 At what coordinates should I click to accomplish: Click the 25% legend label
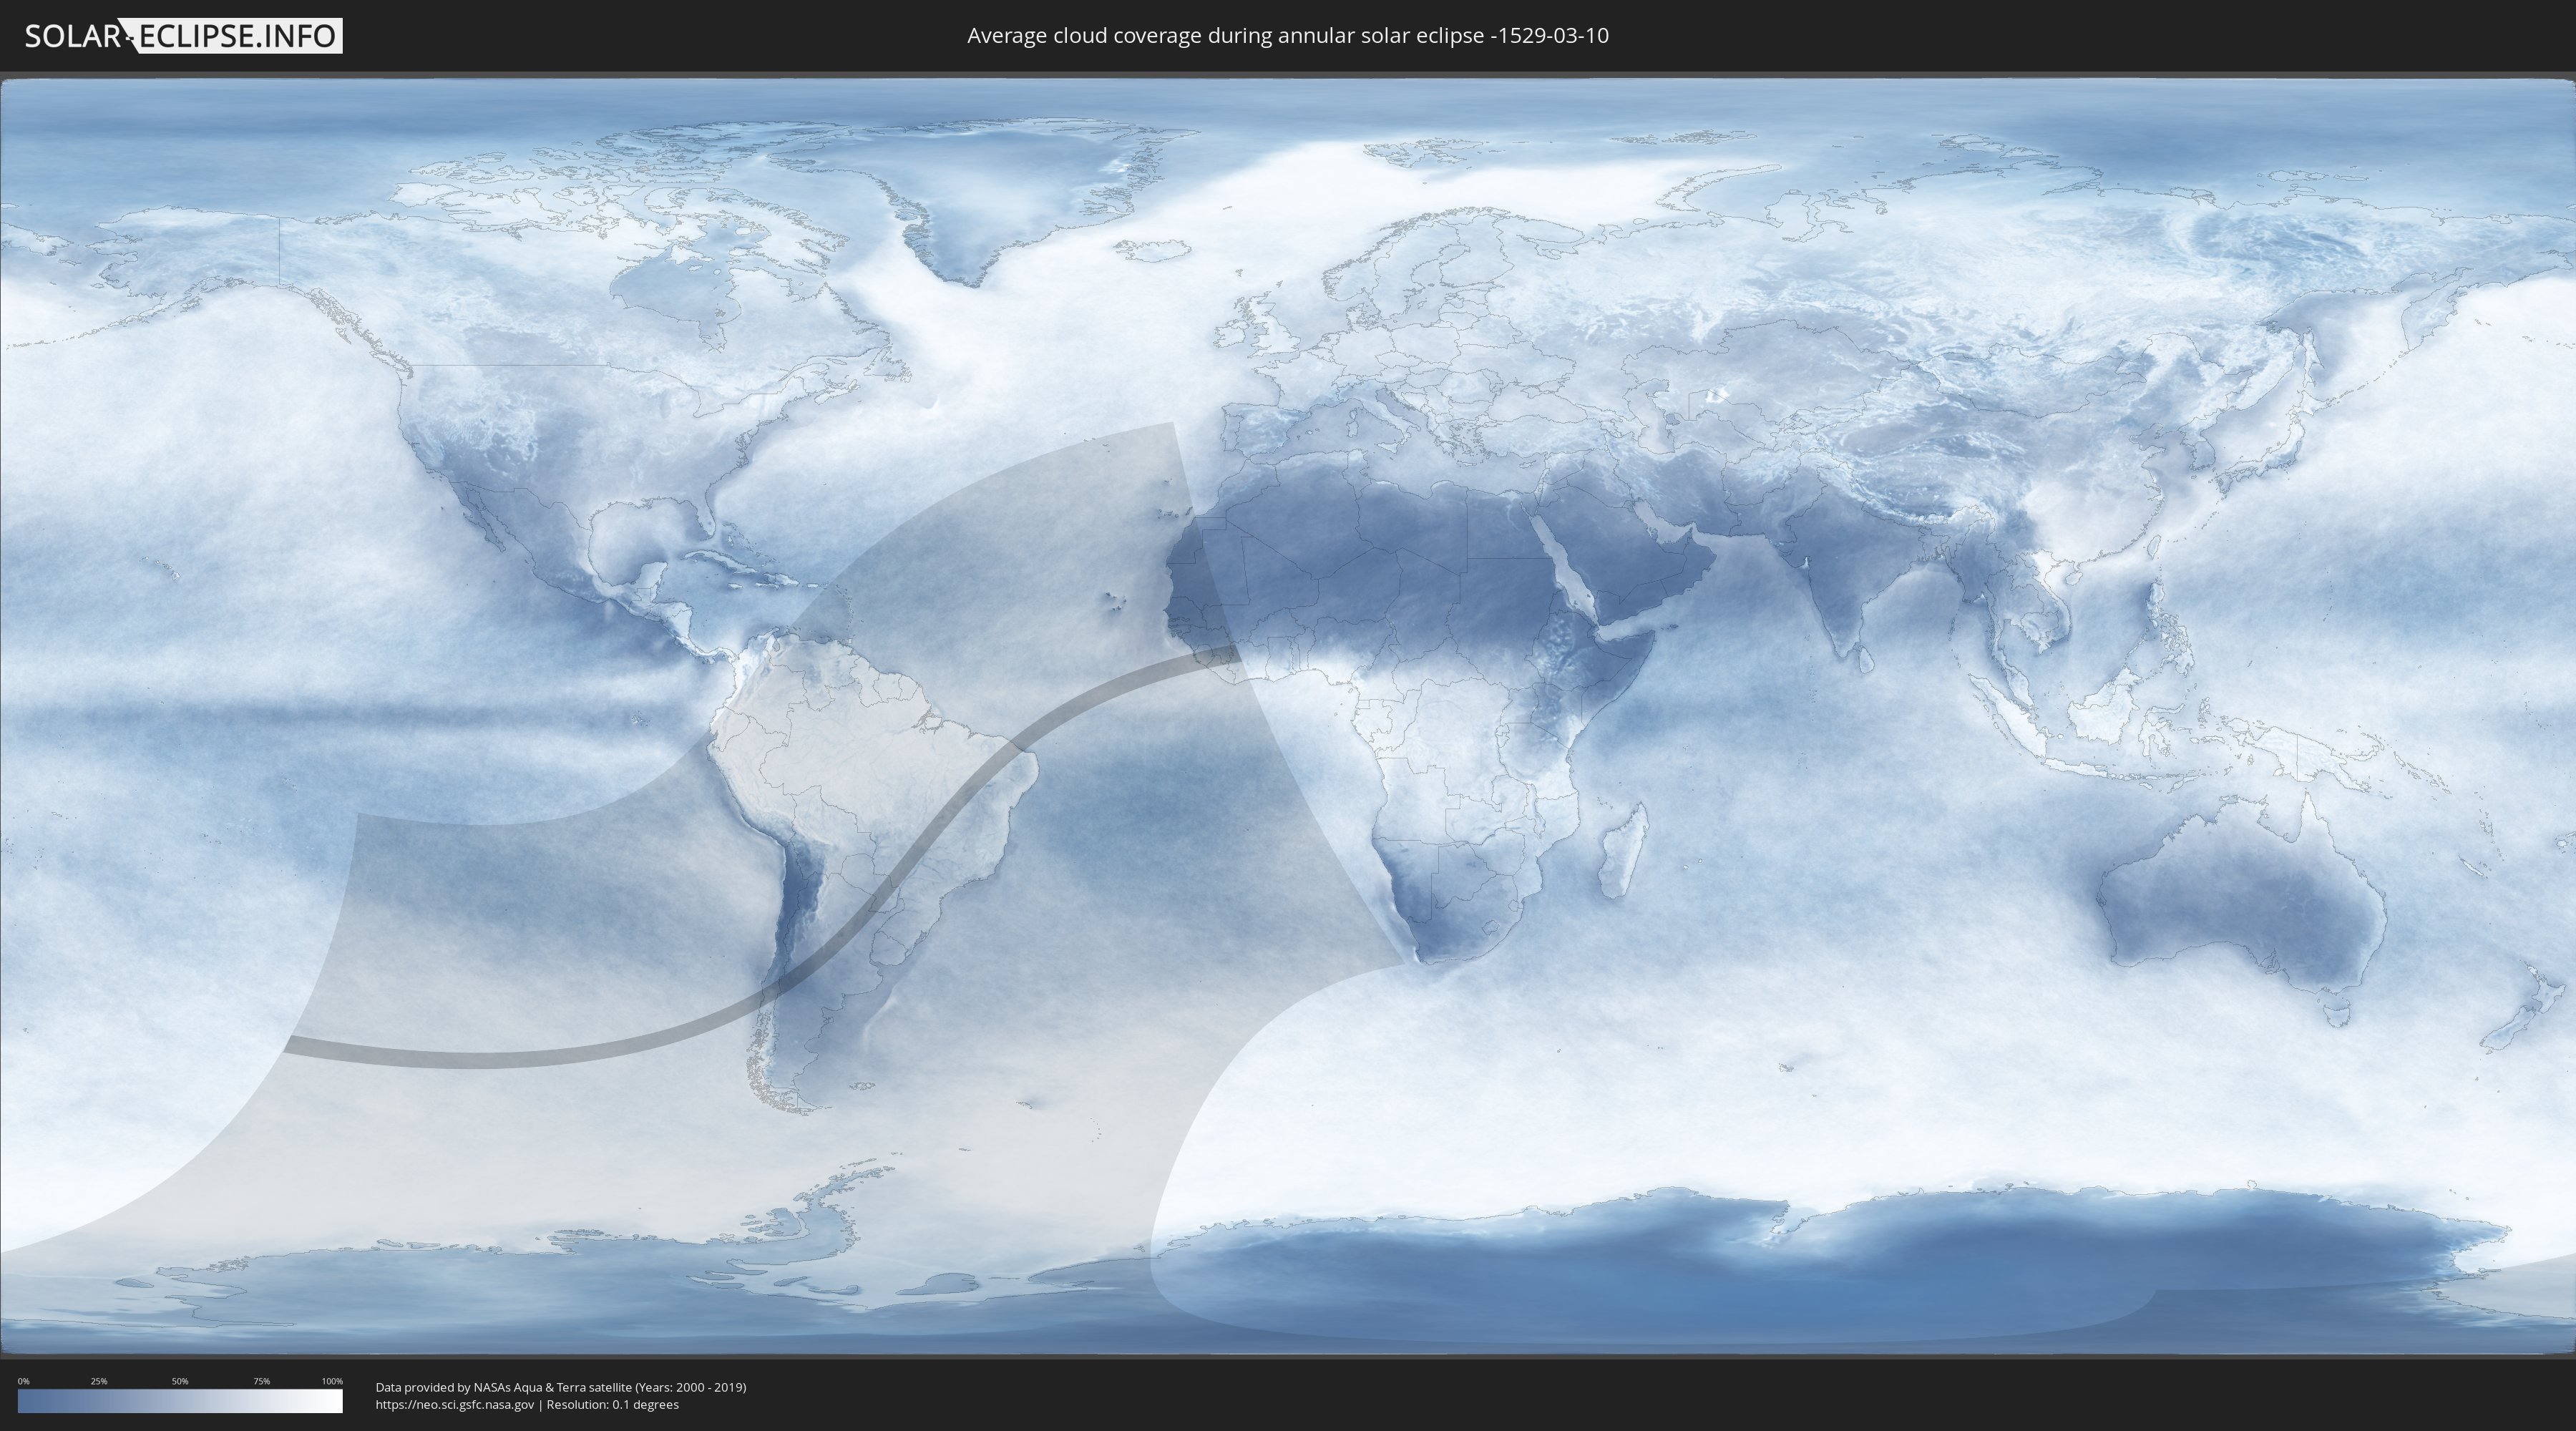tap(99, 1381)
